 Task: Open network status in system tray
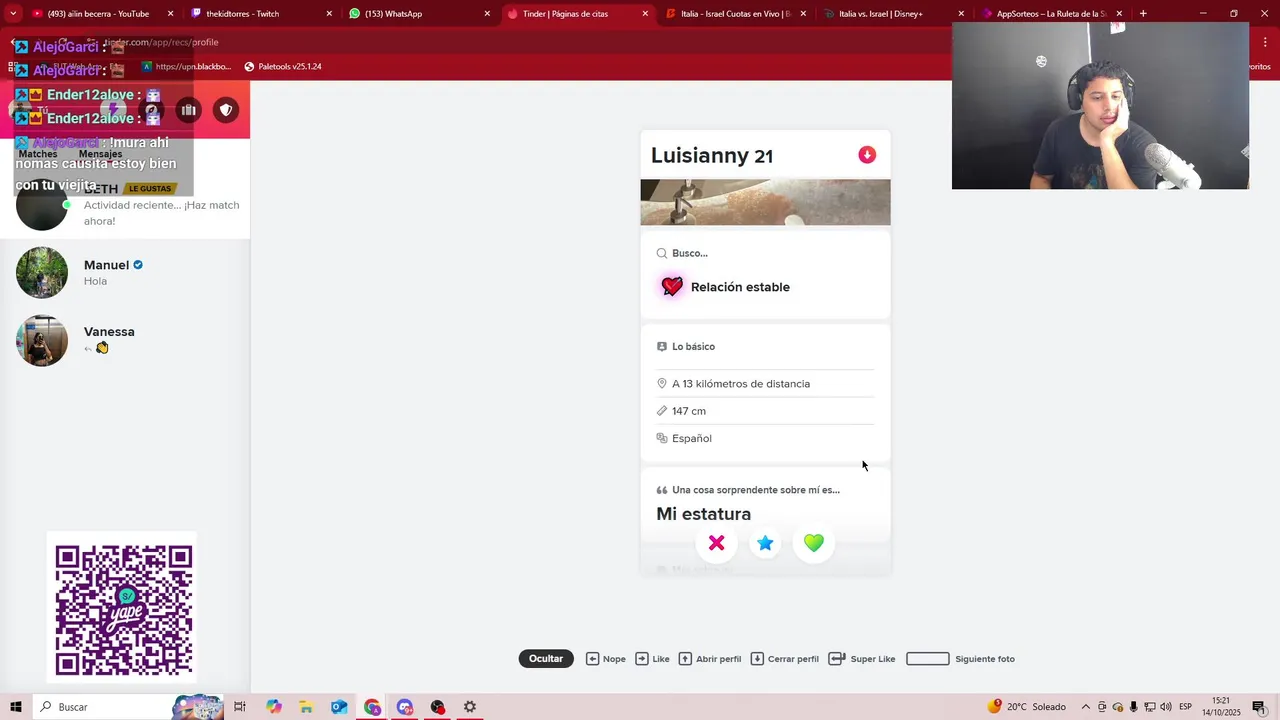(x=1150, y=707)
